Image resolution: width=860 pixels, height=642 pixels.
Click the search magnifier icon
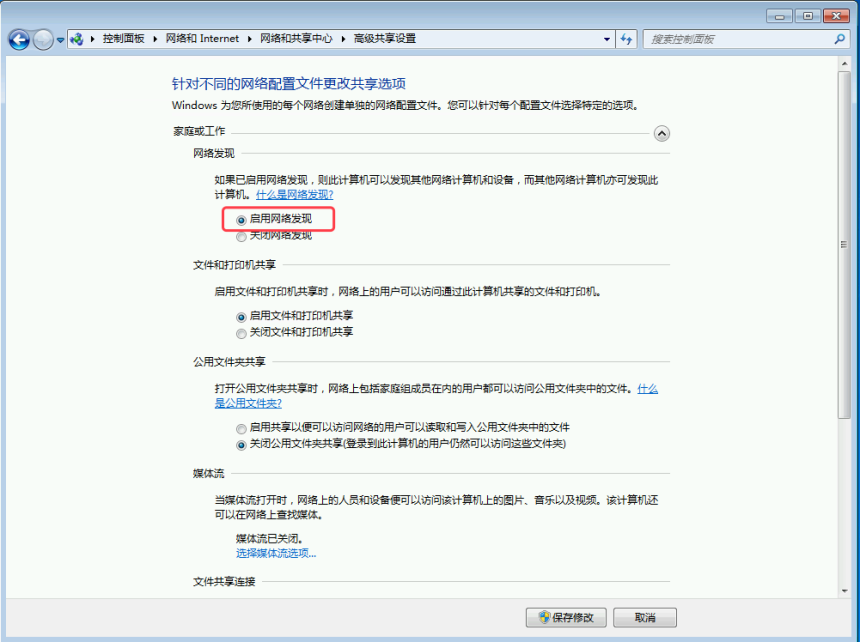pos(840,39)
